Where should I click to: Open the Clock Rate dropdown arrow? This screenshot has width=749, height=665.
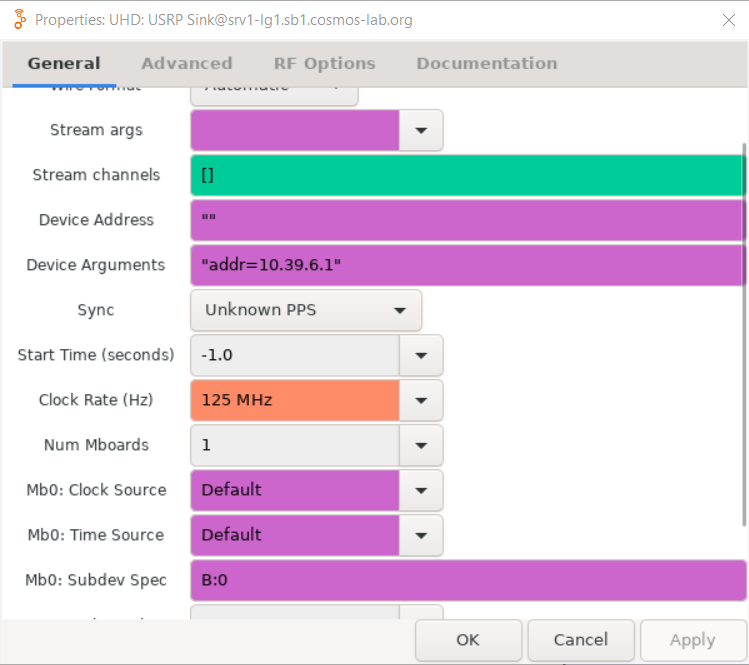click(421, 400)
